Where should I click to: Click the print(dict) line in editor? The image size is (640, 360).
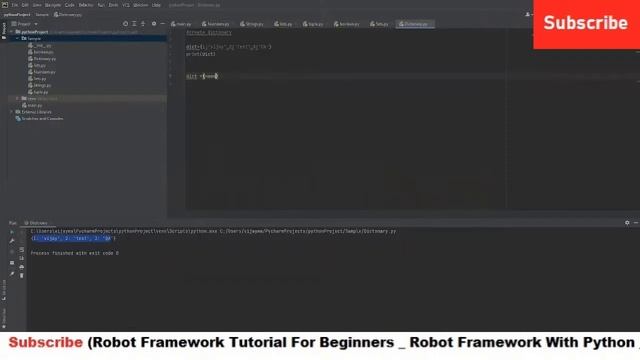pyautogui.click(x=200, y=54)
